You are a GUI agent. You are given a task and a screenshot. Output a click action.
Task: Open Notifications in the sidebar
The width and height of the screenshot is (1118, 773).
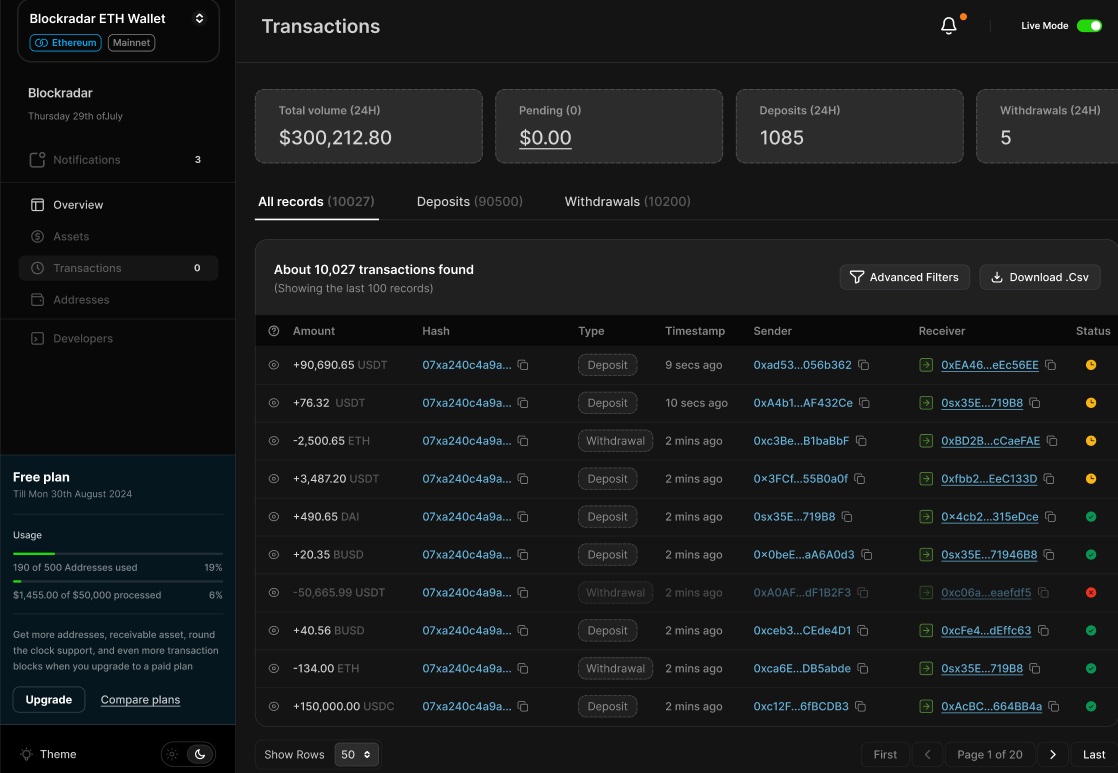(x=118, y=160)
